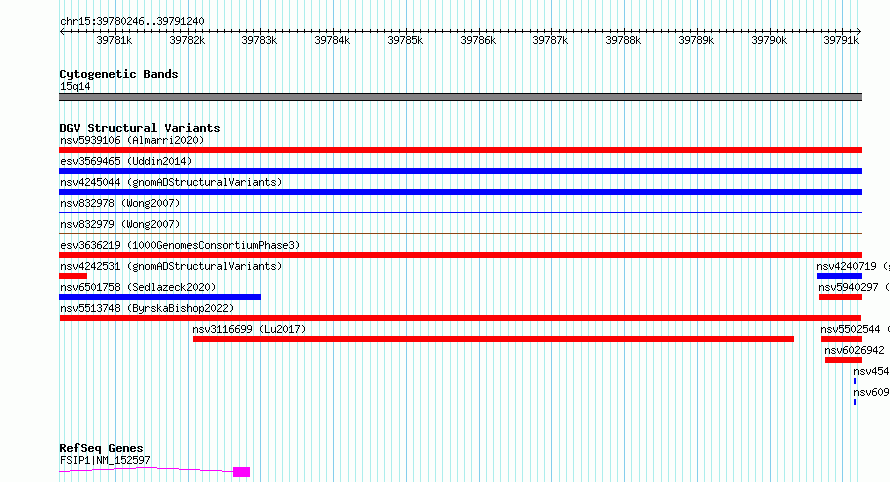Click the small blue nsv609 variant marker
The image size is (890, 482).
tap(855, 402)
